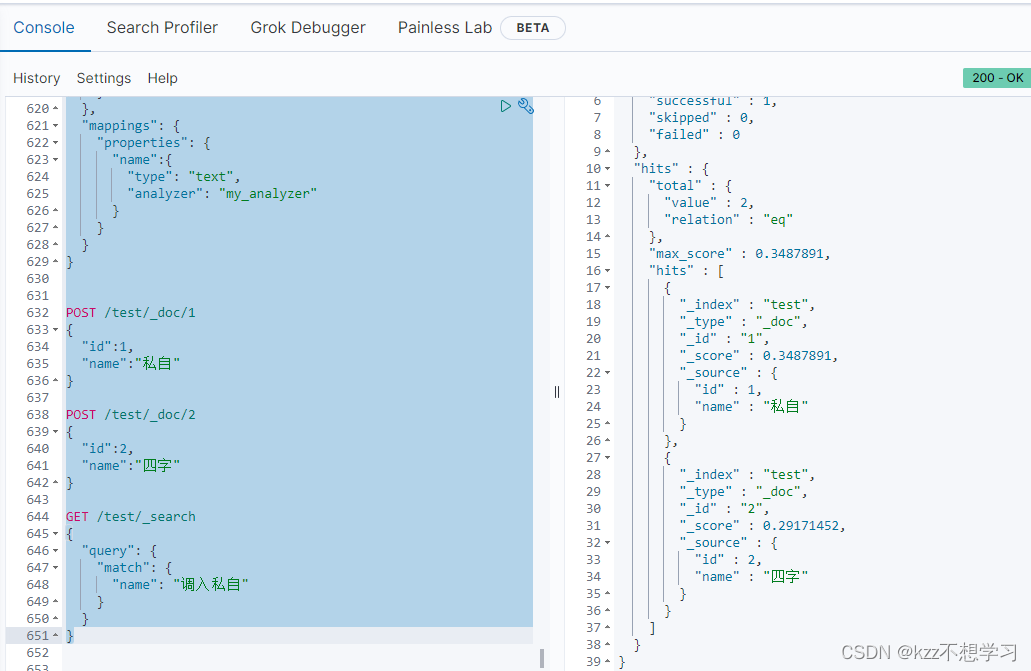Image resolution: width=1031 pixels, height=671 pixels.
Task: Click the query value "调入私自"
Action: click(x=211, y=584)
